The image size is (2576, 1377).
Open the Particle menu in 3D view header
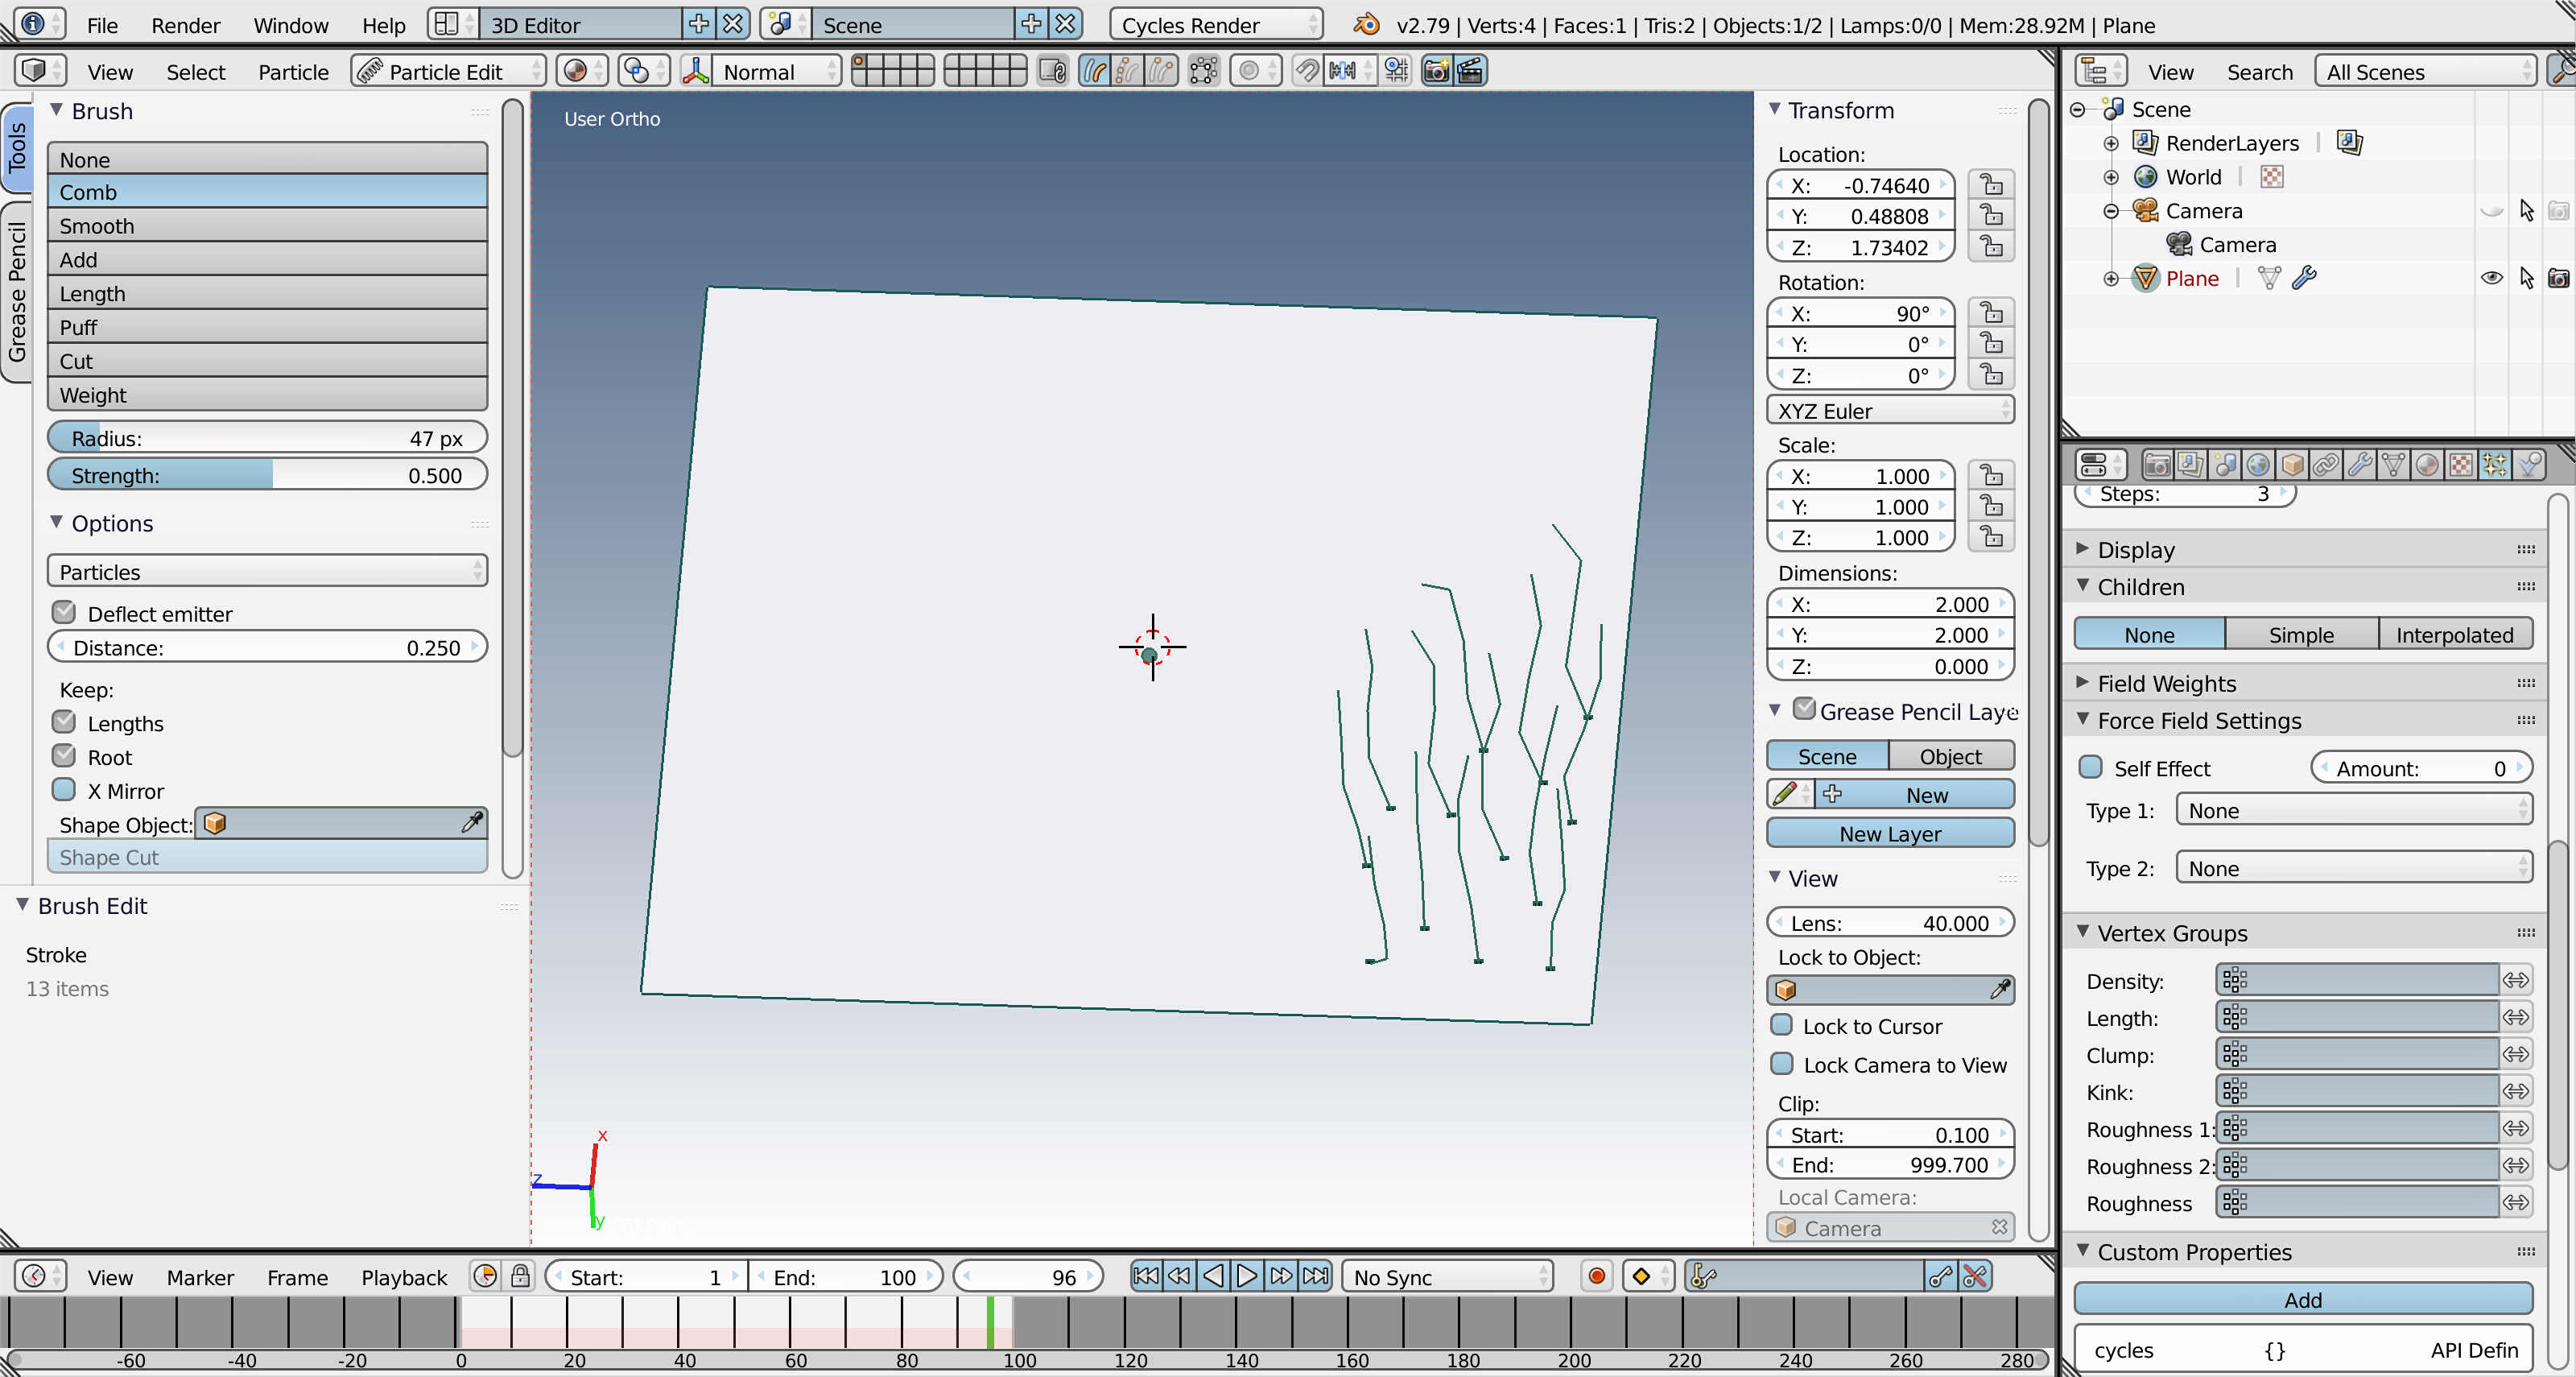point(293,72)
